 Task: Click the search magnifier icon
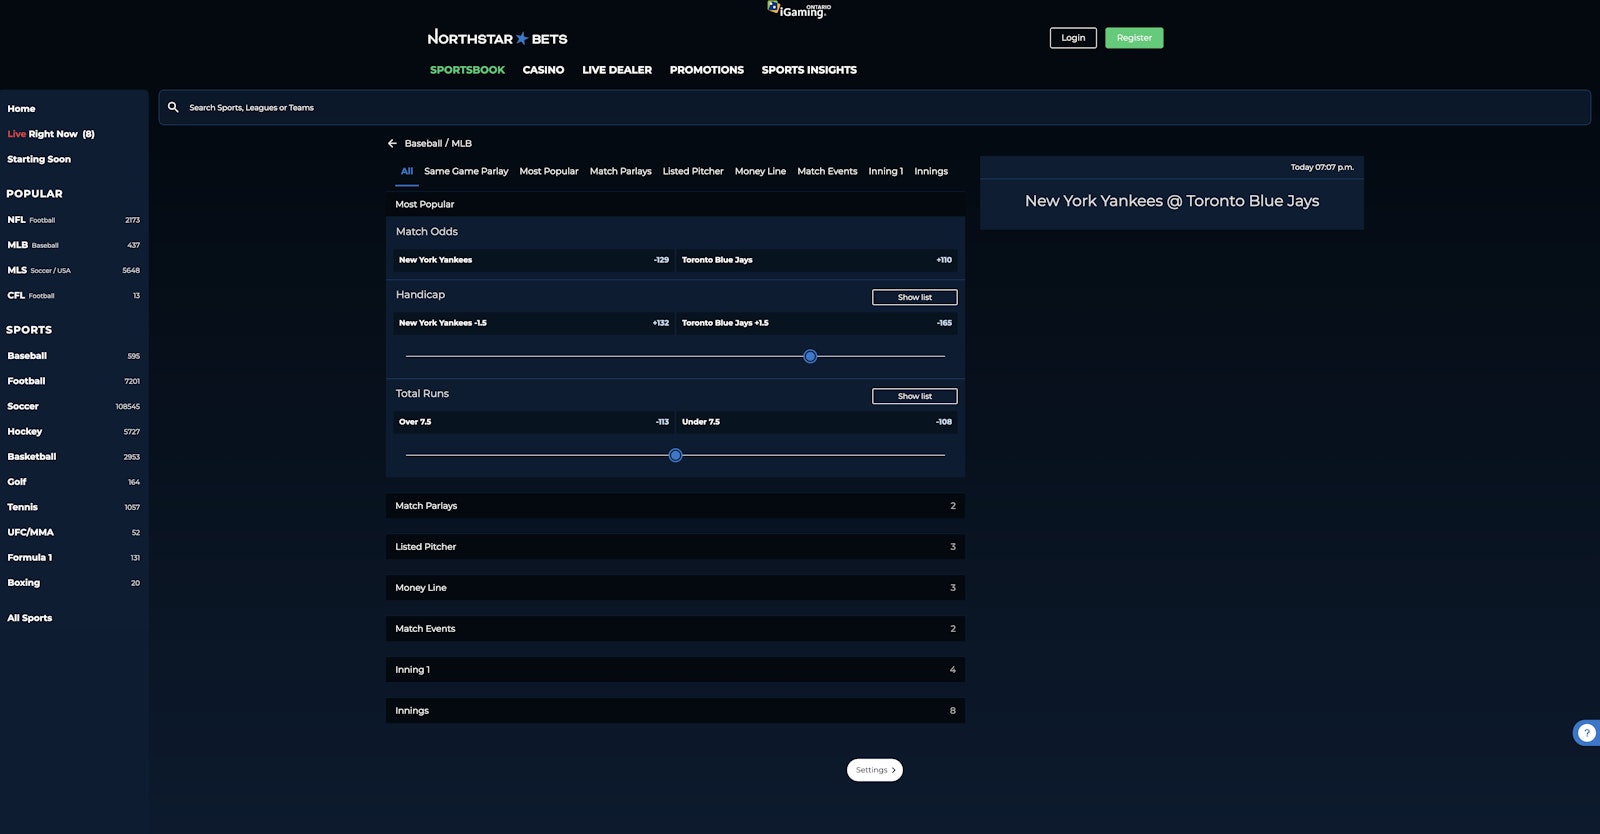click(173, 107)
